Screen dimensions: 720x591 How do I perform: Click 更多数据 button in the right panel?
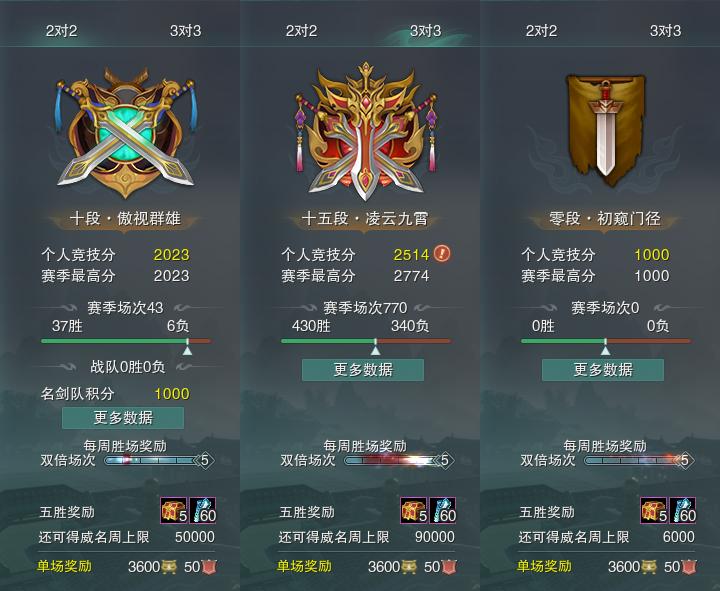603,370
